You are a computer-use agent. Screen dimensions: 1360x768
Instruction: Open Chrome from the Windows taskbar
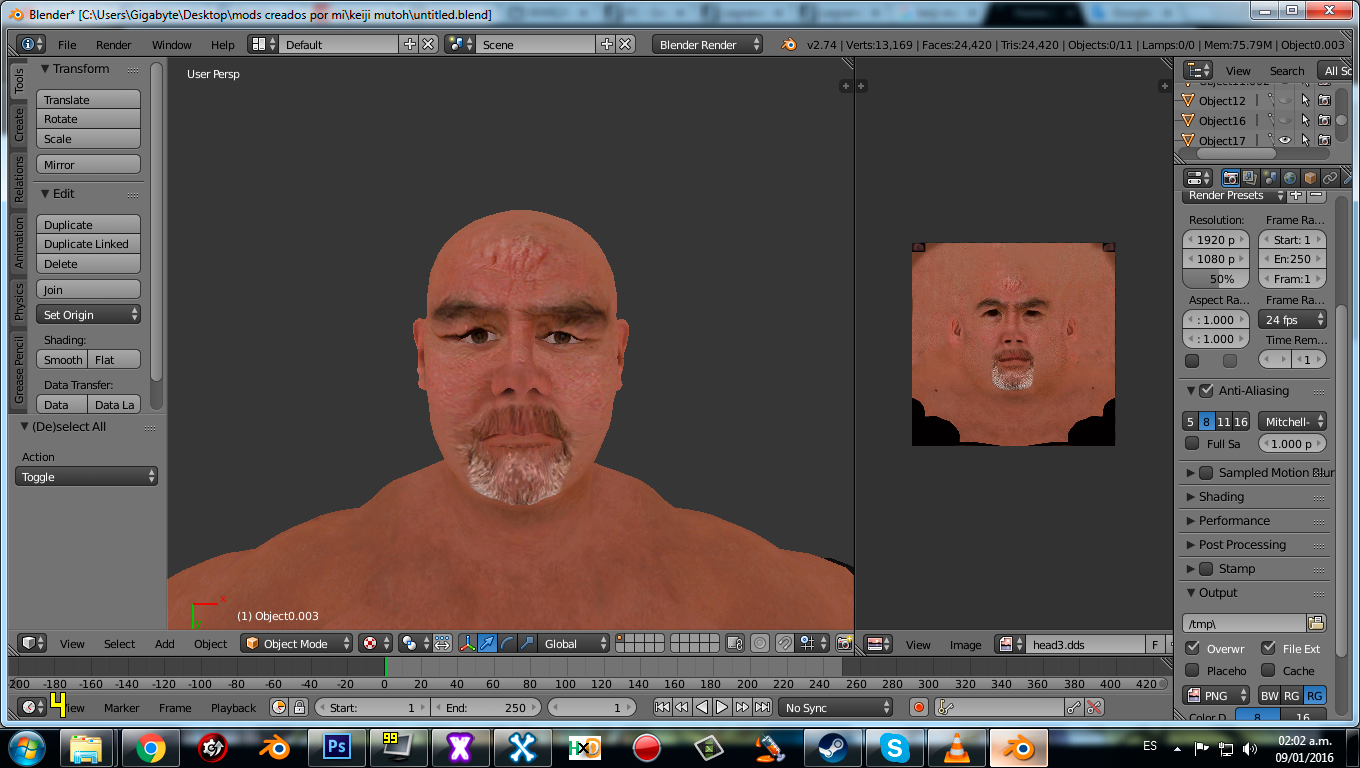tap(151, 747)
